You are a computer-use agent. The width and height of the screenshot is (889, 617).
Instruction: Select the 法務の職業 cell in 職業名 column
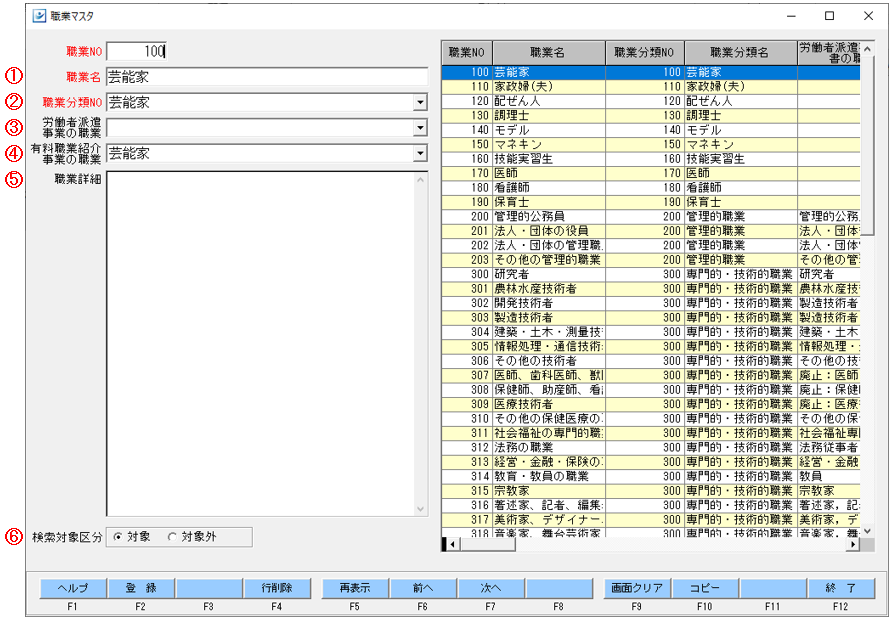(548, 448)
